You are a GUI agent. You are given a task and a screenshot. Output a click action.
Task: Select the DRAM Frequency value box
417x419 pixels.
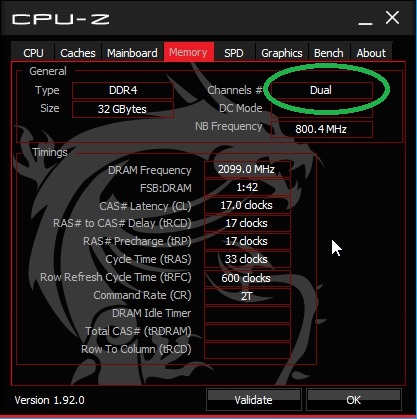(247, 169)
